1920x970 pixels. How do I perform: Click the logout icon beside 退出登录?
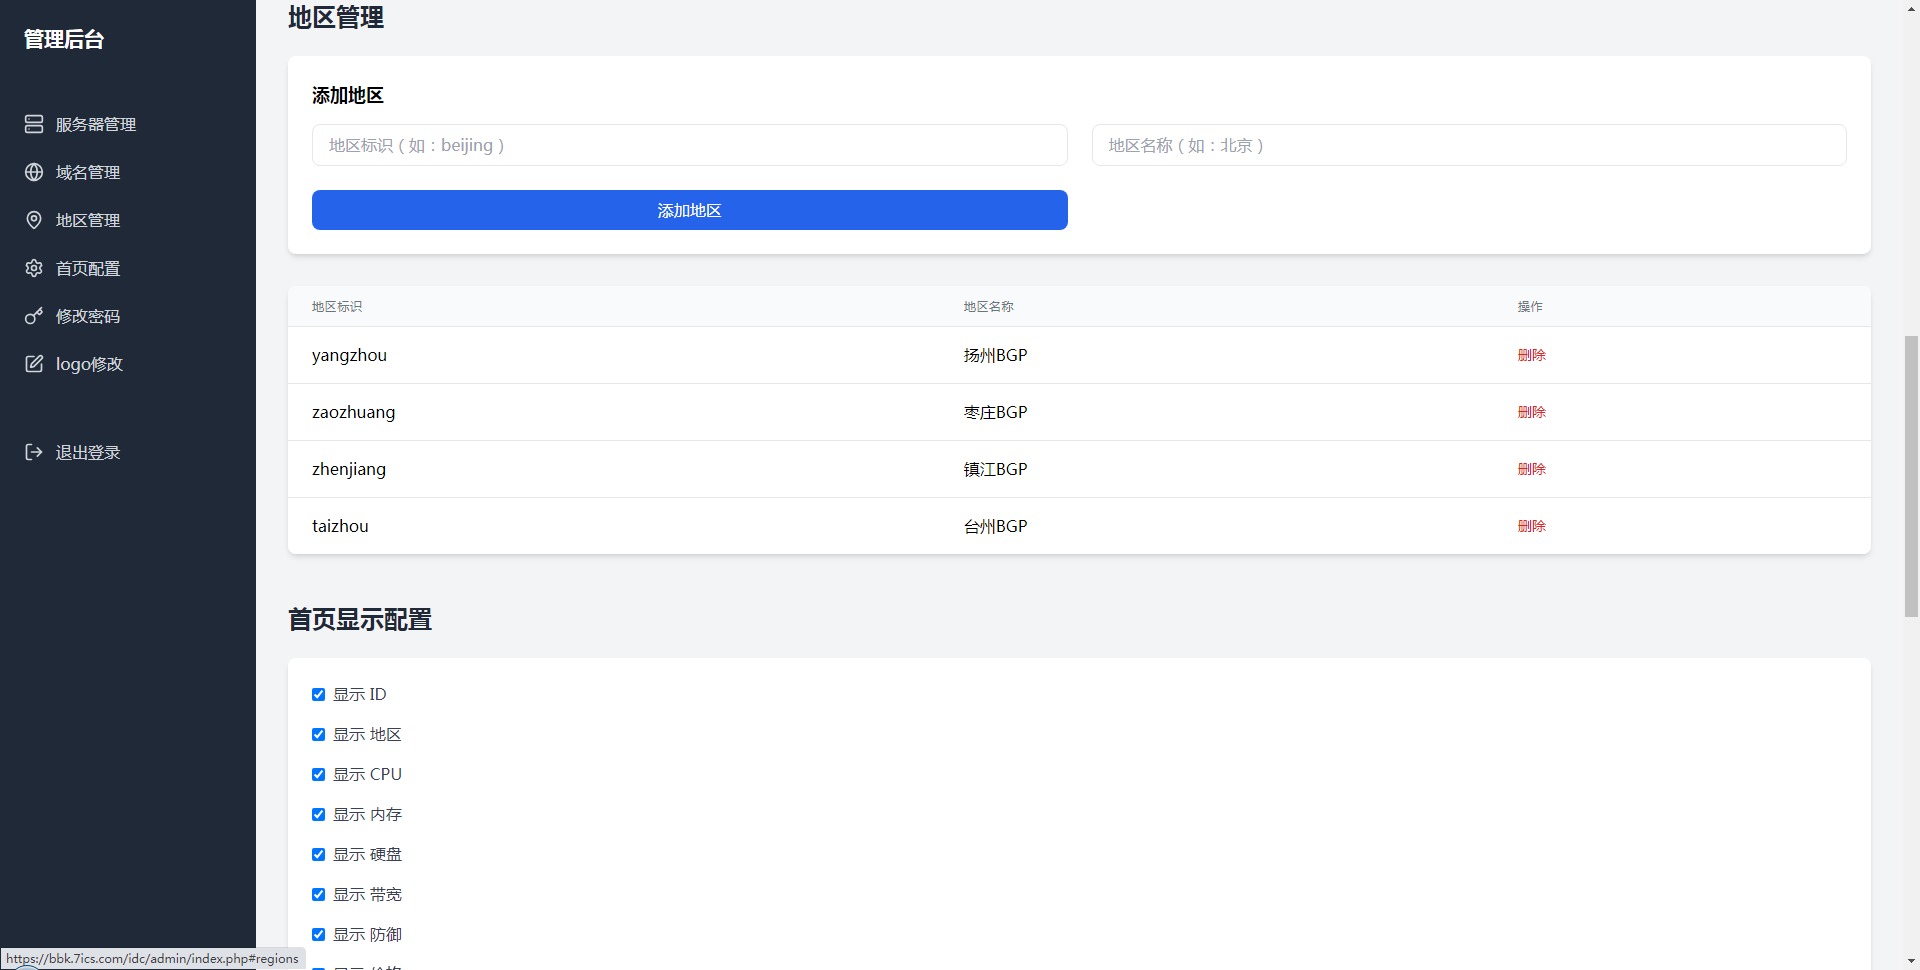tap(34, 452)
